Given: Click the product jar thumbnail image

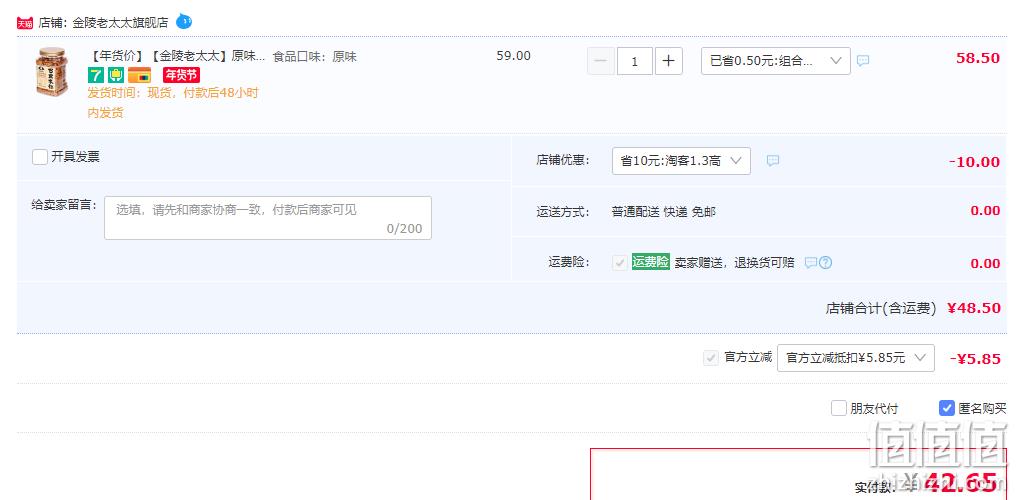Looking at the screenshot, I should 52,72.
